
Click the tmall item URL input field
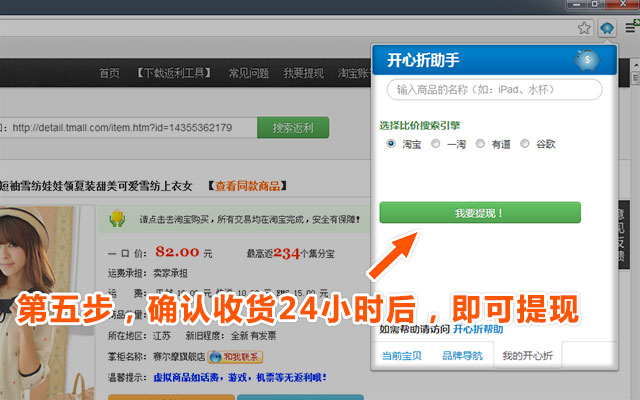click(x=127, y=128)
